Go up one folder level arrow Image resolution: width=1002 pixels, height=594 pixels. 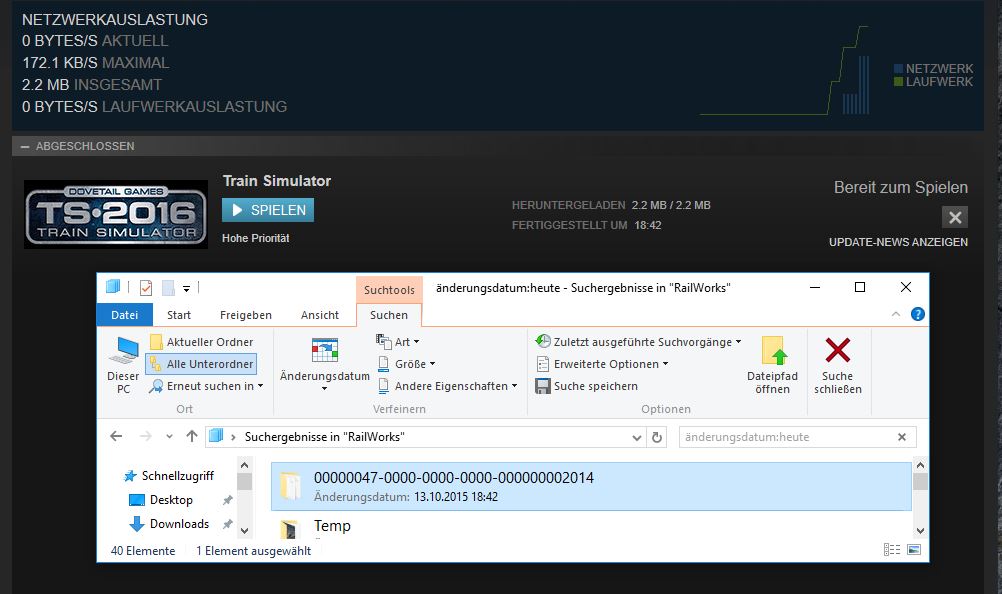pyautogui.click(x=192, y=437)
